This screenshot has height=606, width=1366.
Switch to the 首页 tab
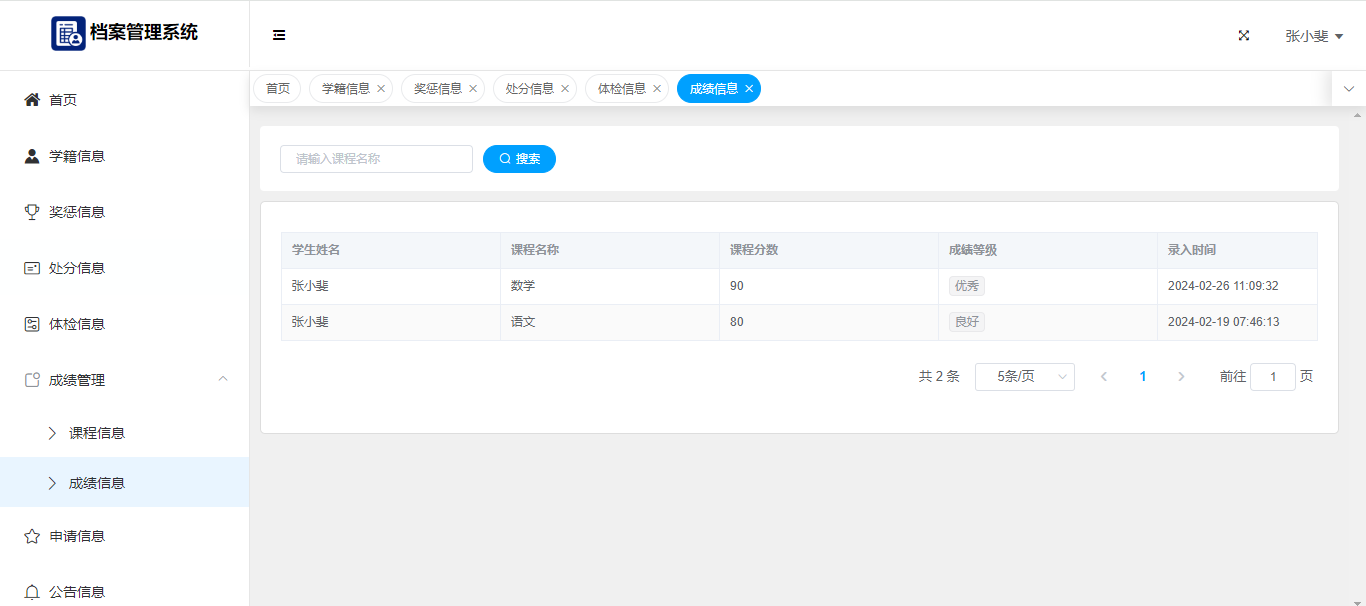pyautogui.click(x=277, y=89)
